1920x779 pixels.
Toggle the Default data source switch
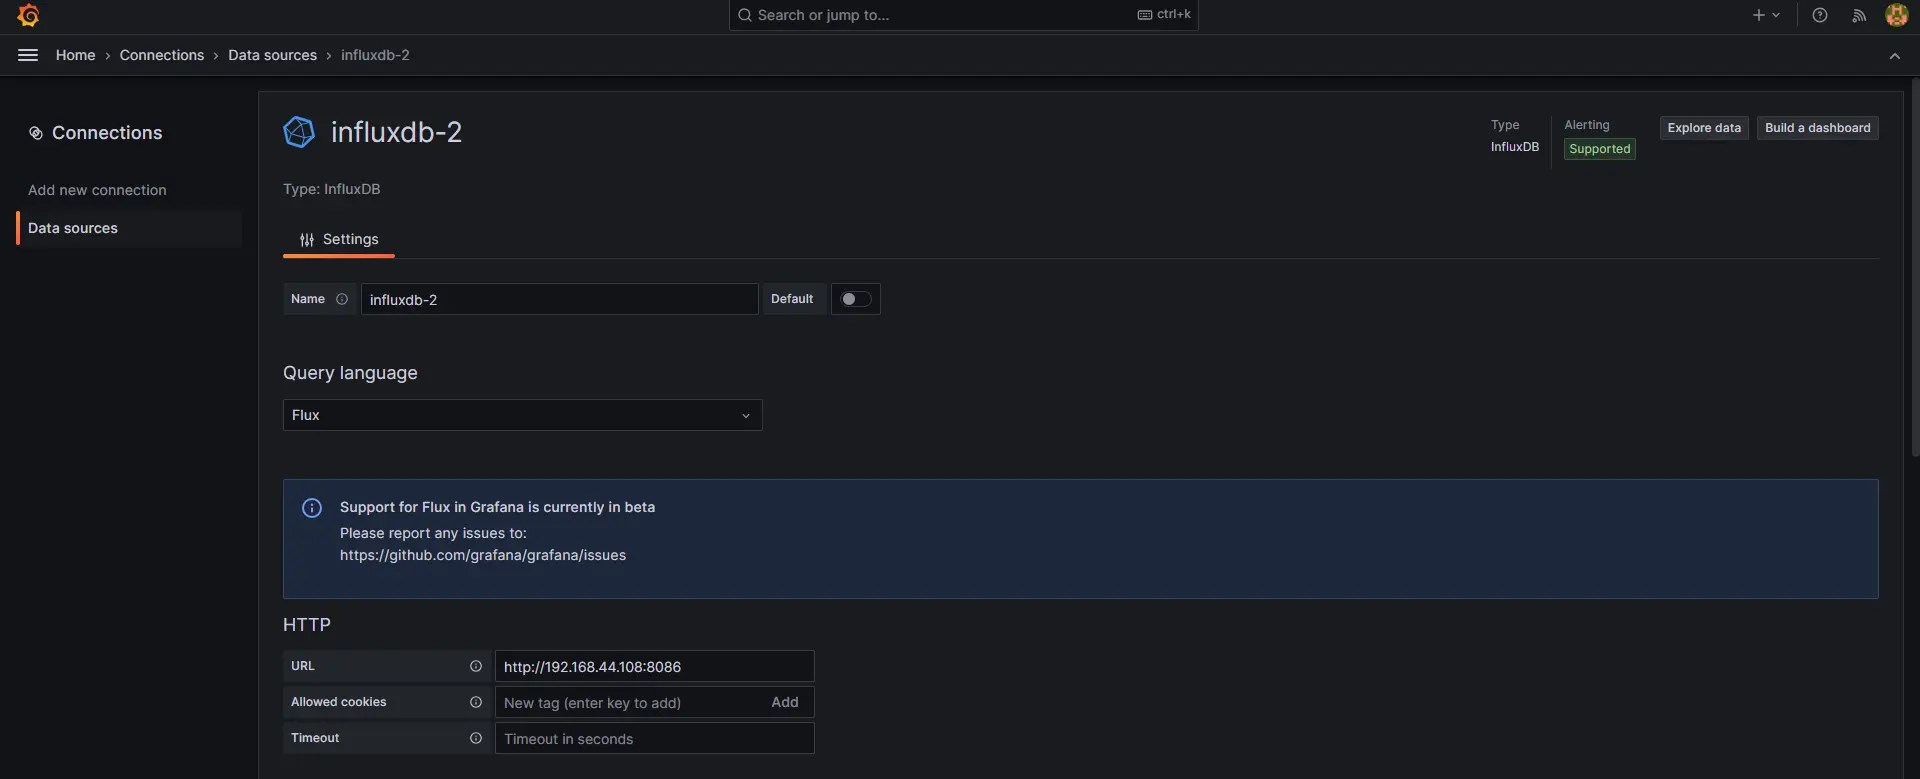[x=856, y=299]
